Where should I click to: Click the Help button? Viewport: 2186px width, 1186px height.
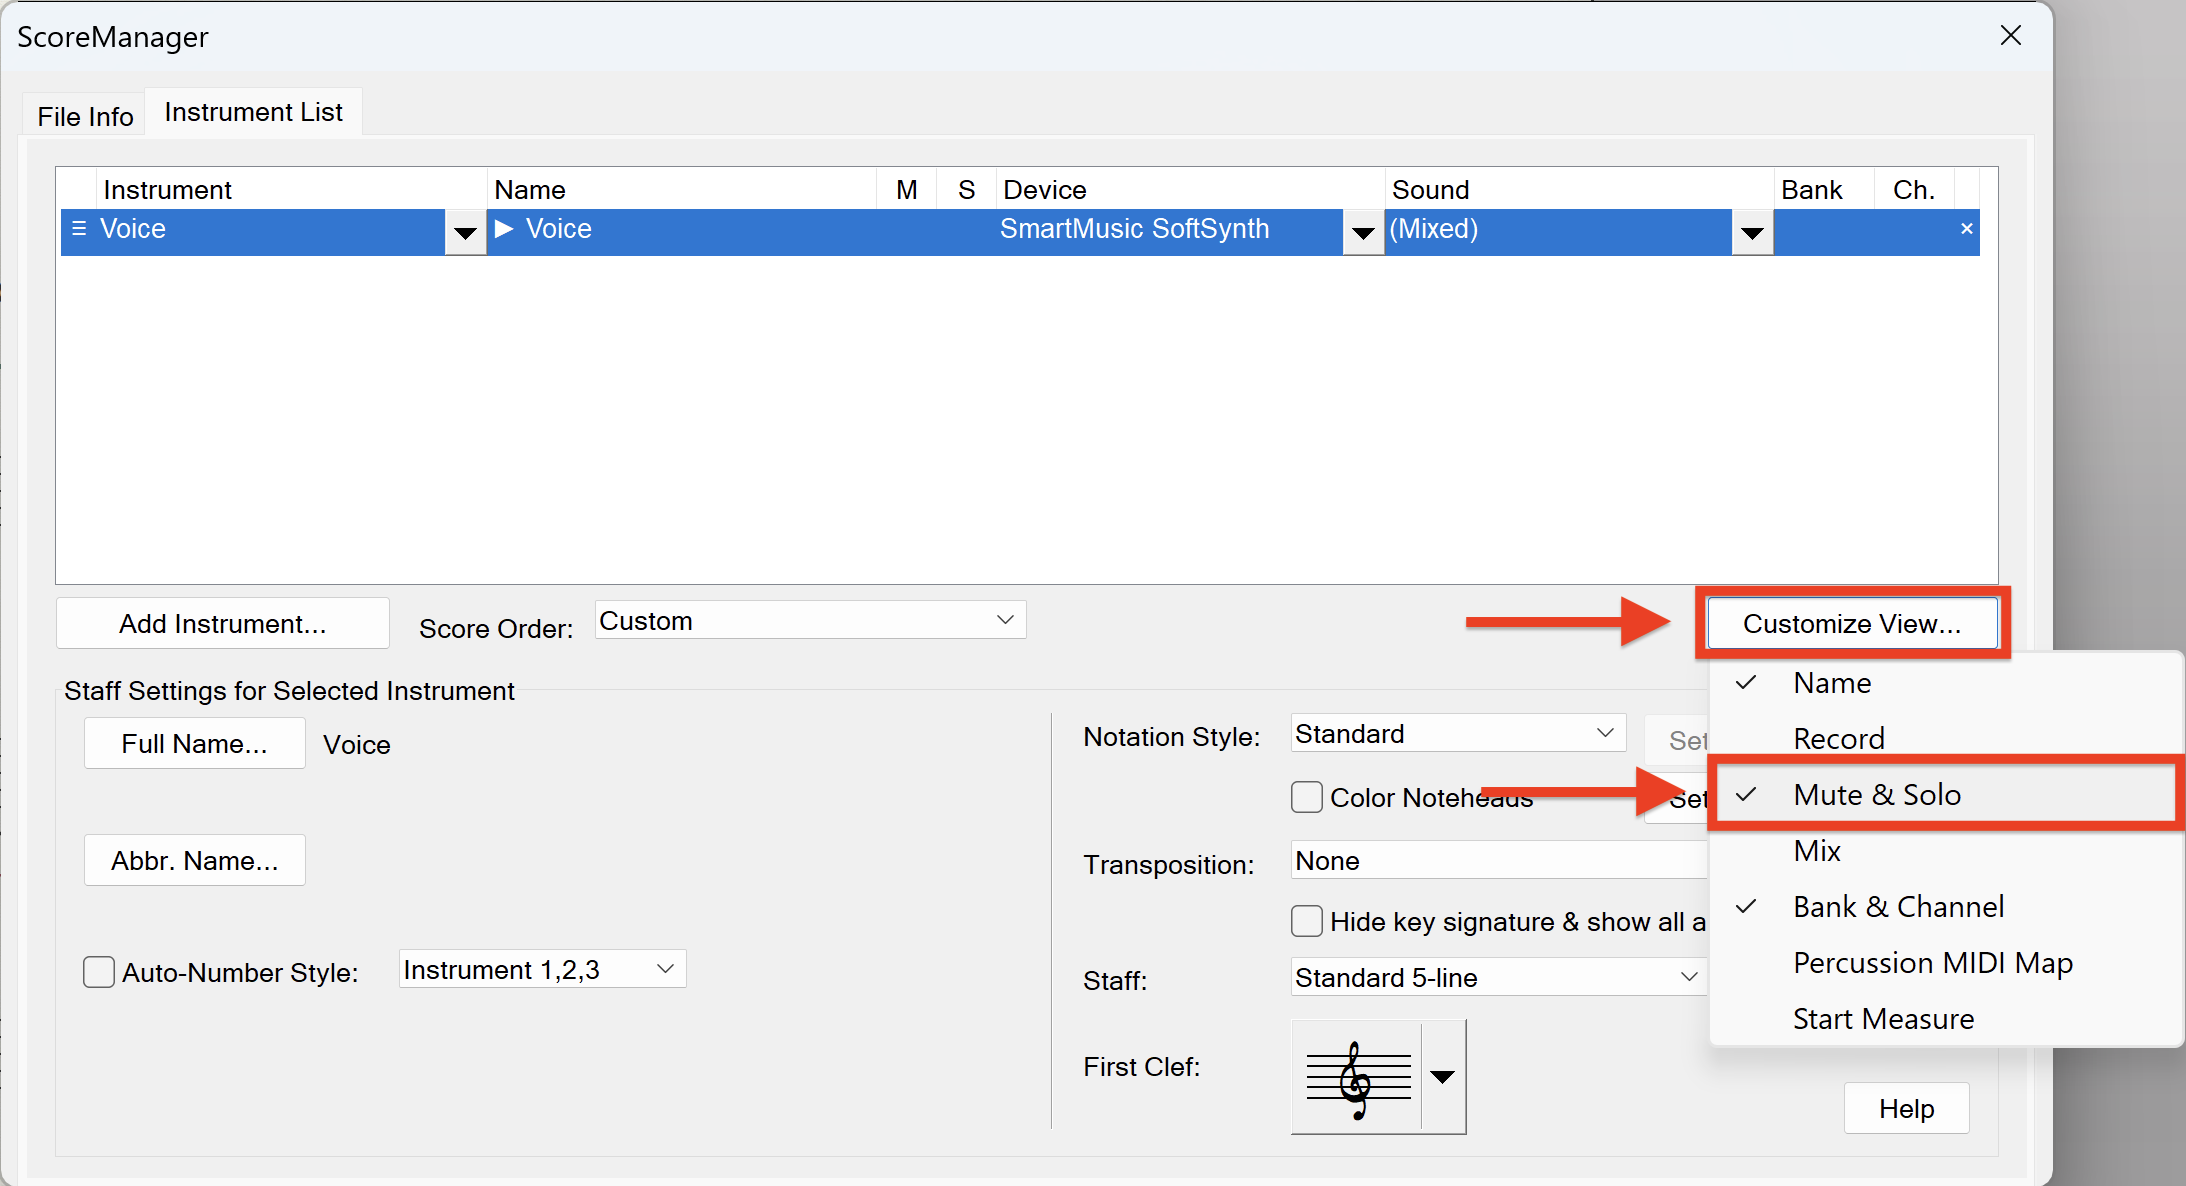[x=1906, y=1108]
